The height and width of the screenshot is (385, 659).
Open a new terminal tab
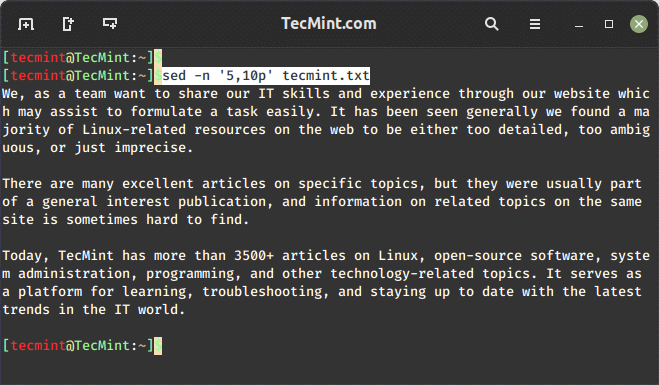coord(26,24)
